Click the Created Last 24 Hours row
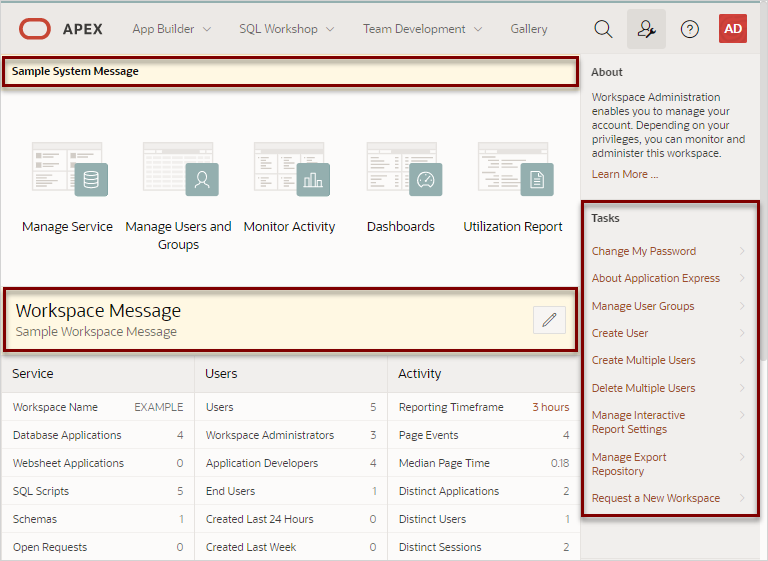Image resolution: width=768 pixels, height=561 pixels. (x=291, y=519)
